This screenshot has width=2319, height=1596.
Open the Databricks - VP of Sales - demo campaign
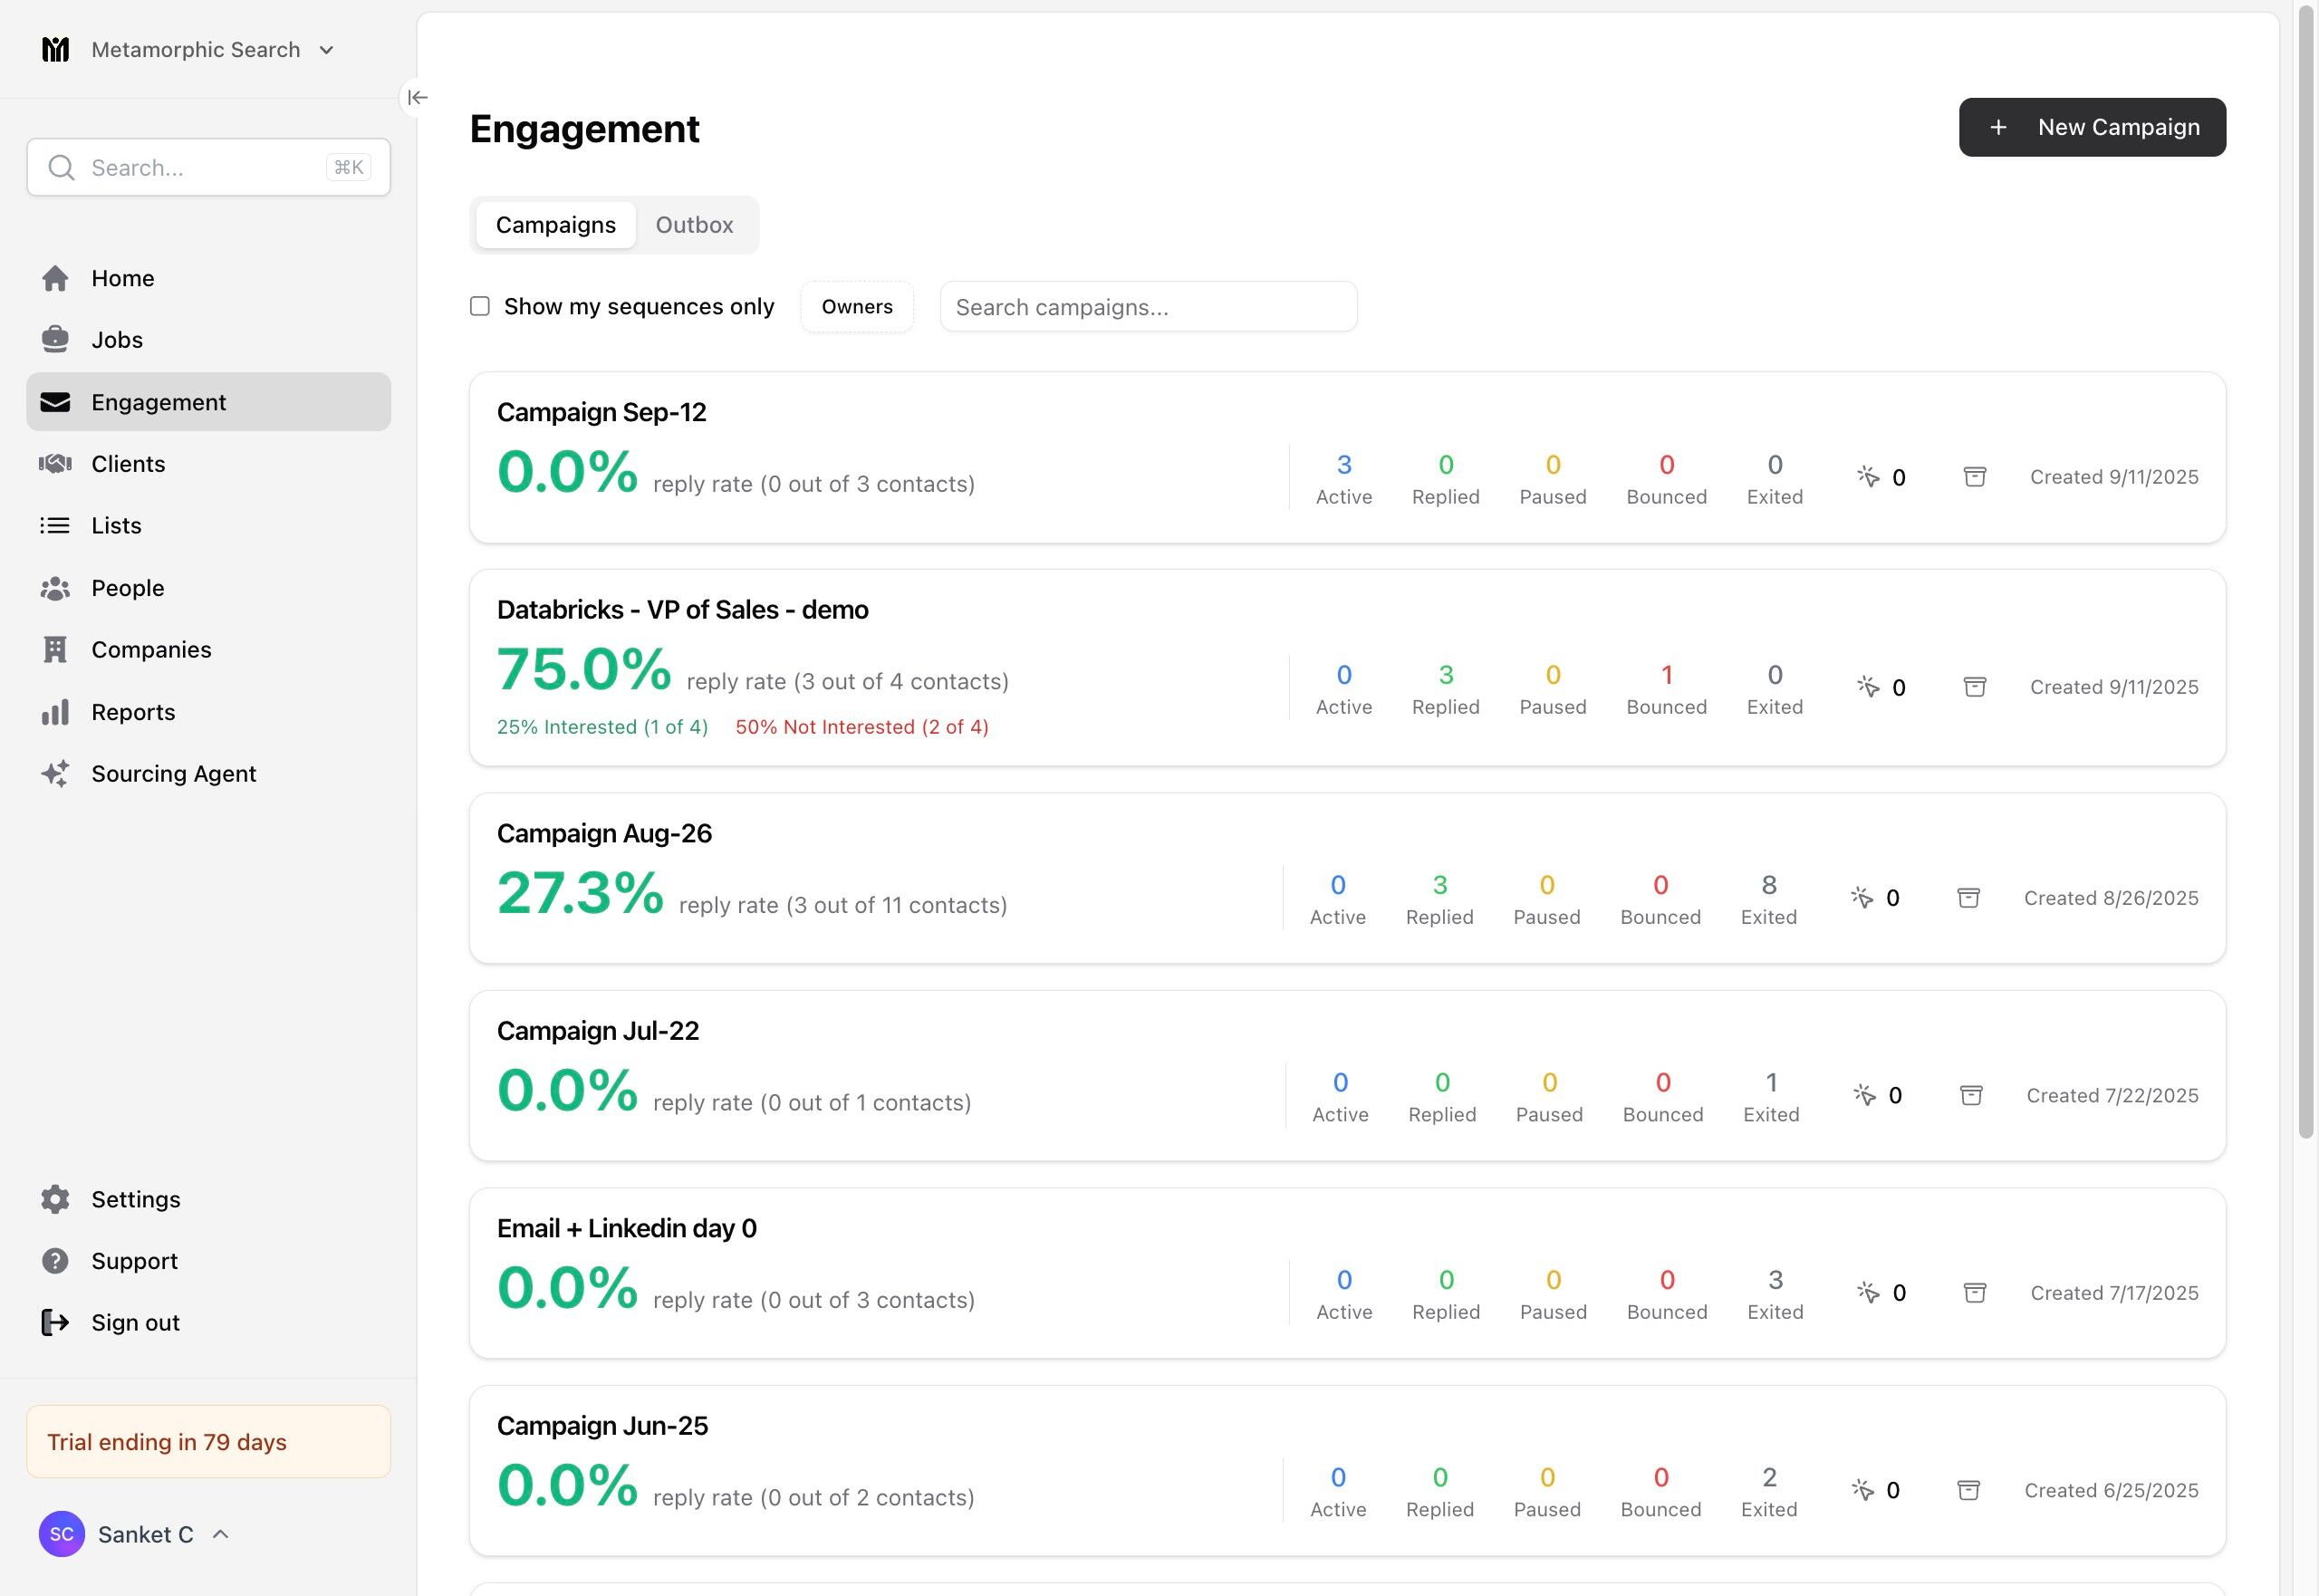pos(682,610)
